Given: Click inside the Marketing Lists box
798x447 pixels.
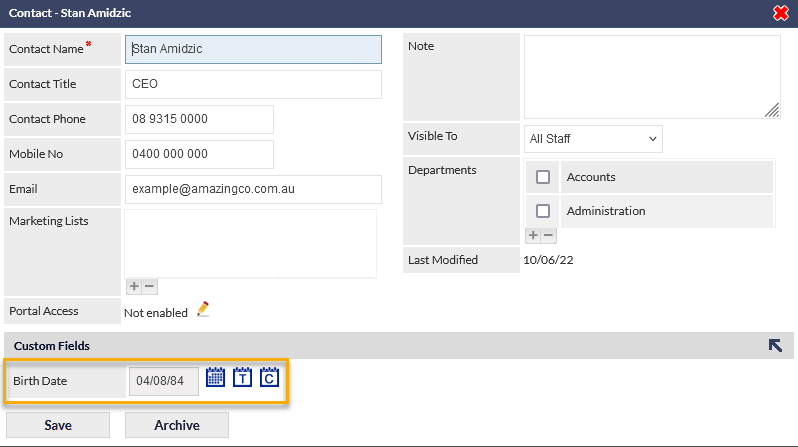Looking at the screenshot, I should pos(250,244).
